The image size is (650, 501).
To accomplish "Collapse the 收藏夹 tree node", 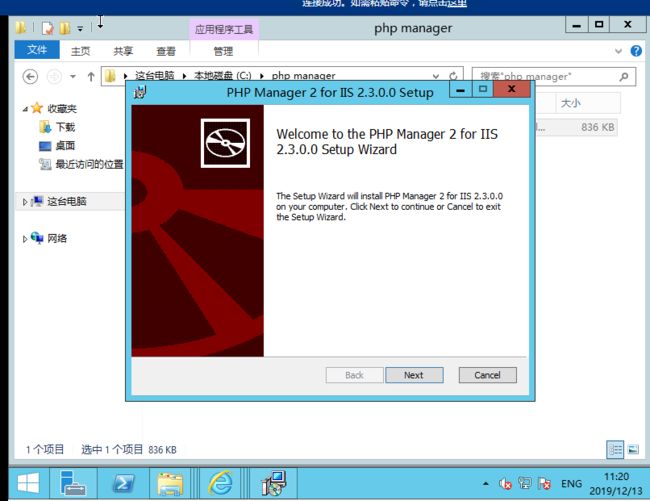I will 25,109.
